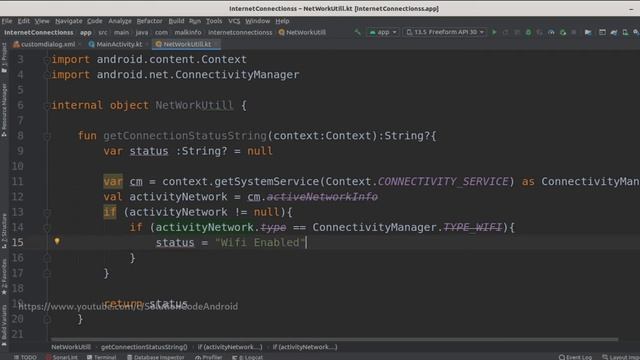Click the app breadcrumb in navigation bar
The width and height of the screenshot is (640, 360).
[86, 32]
